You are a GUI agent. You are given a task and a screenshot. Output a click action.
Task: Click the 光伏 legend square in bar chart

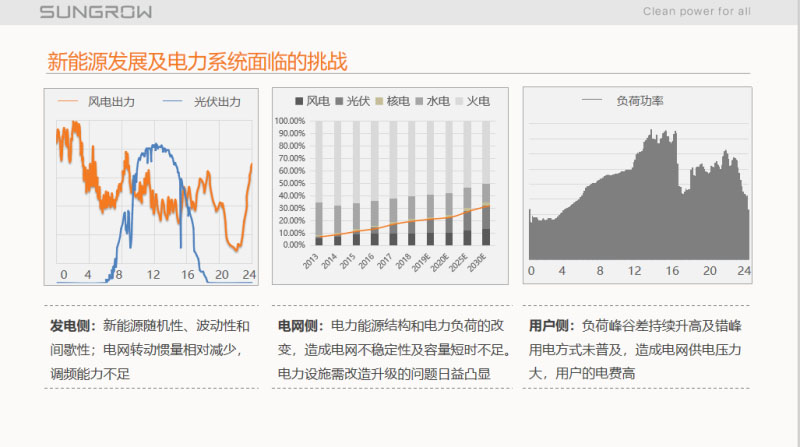pos(341,102)
